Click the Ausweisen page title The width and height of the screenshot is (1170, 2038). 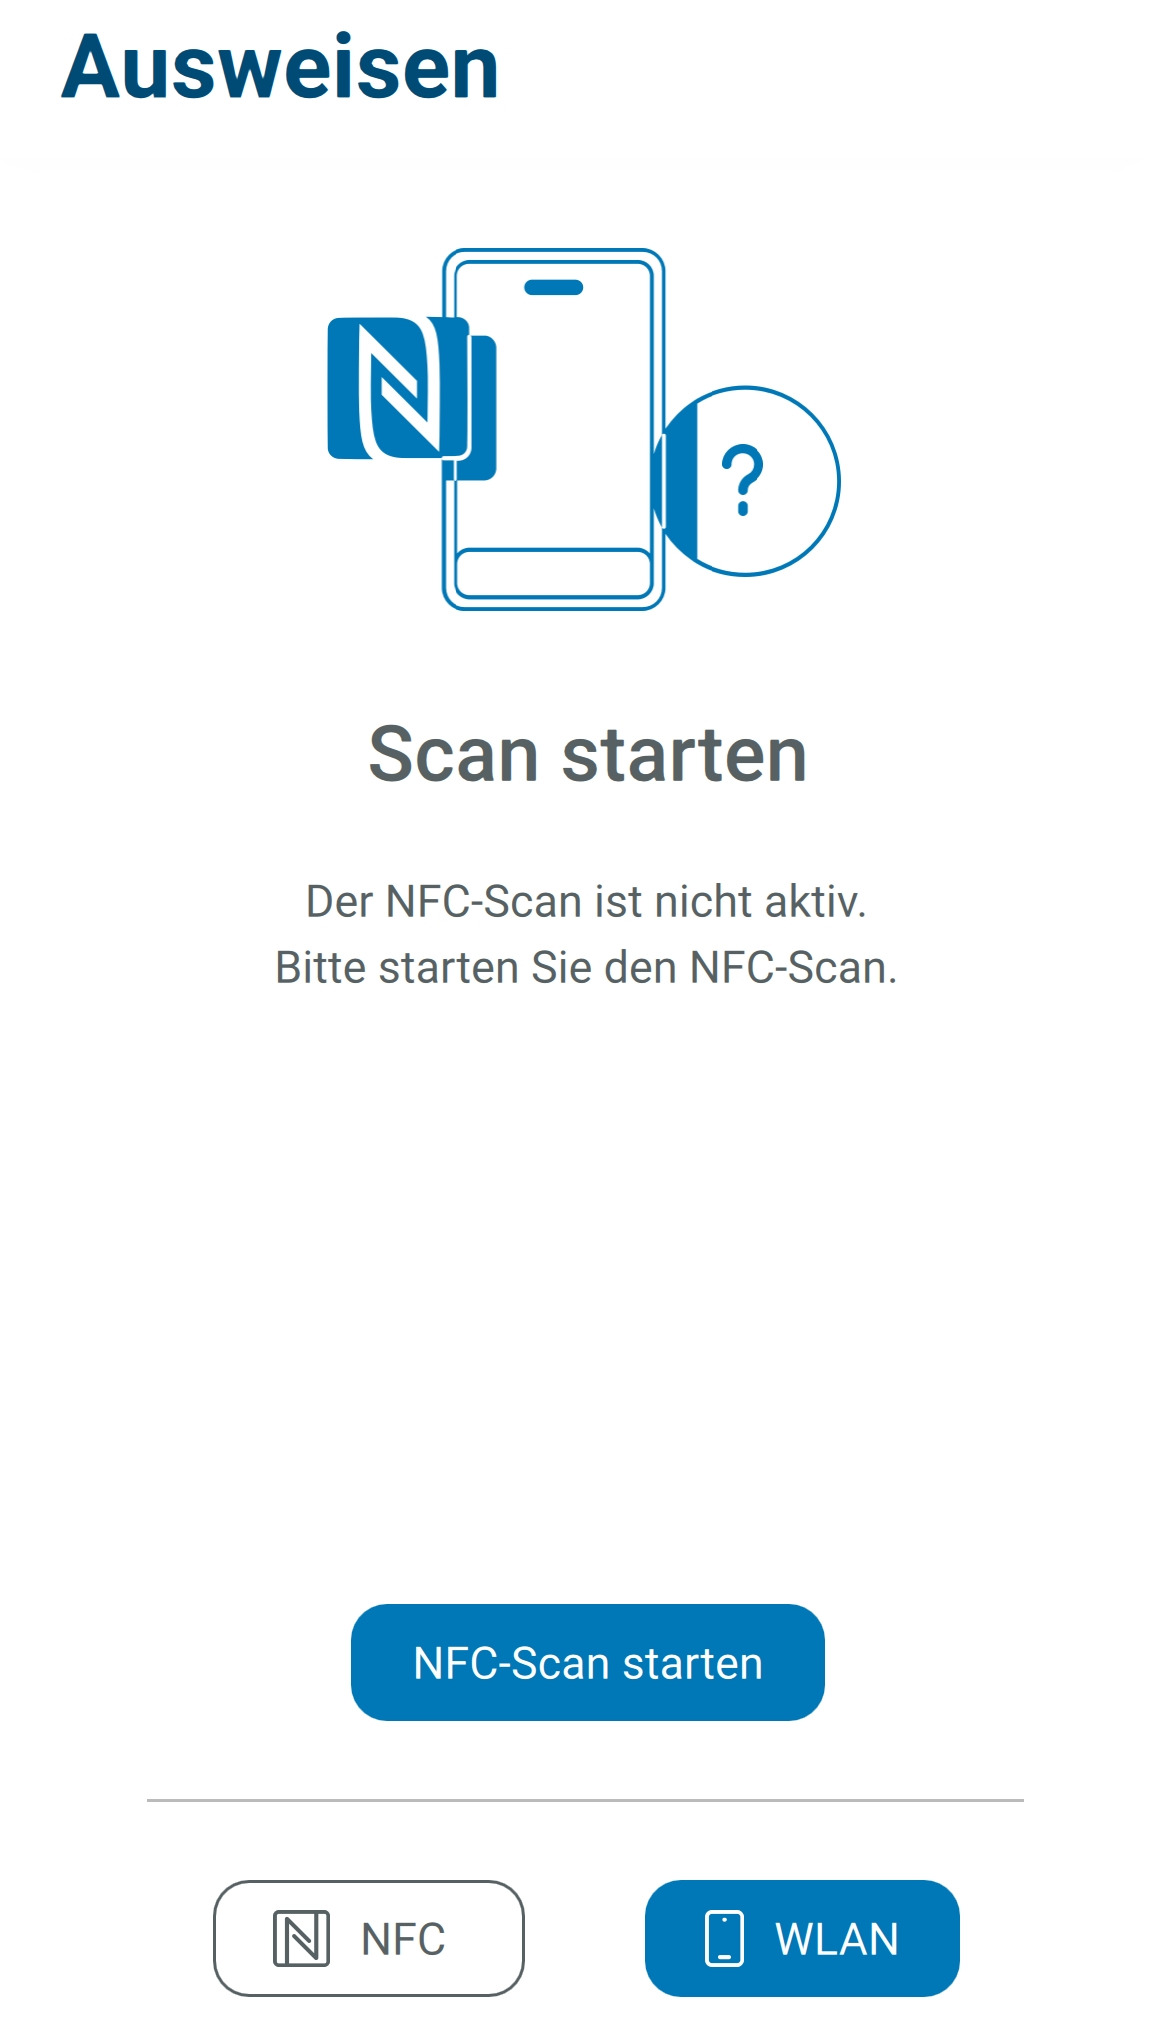pyautogui.click(x=280, y=68)
